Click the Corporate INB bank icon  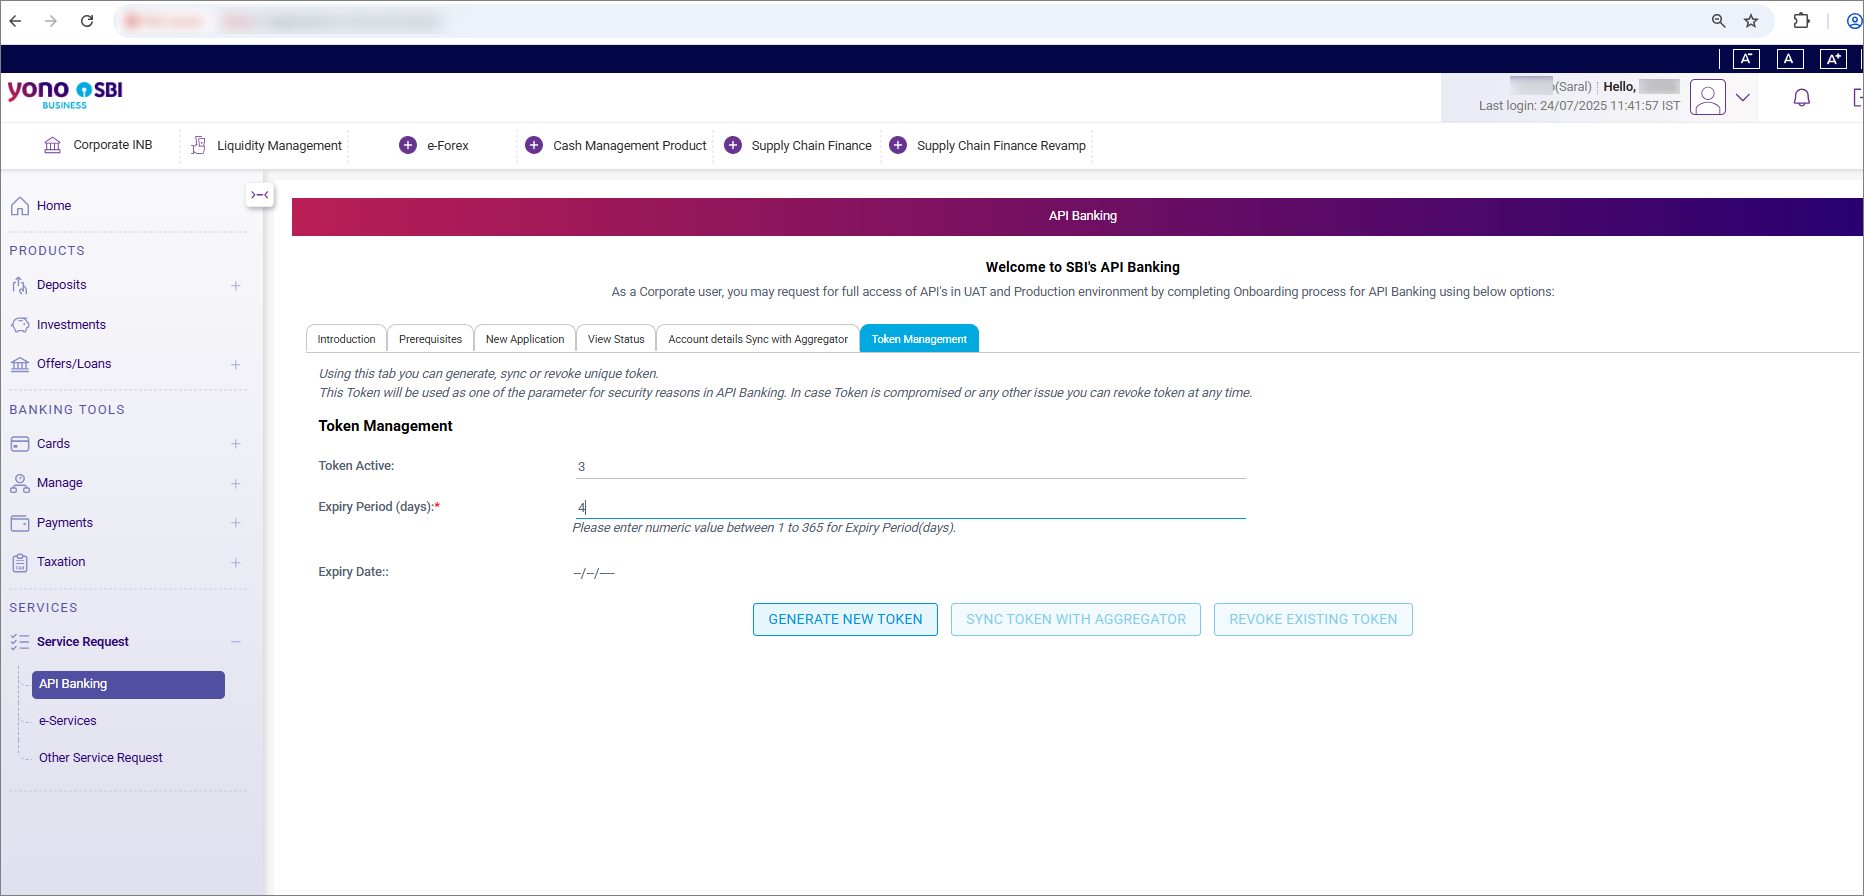coord(53,145)
